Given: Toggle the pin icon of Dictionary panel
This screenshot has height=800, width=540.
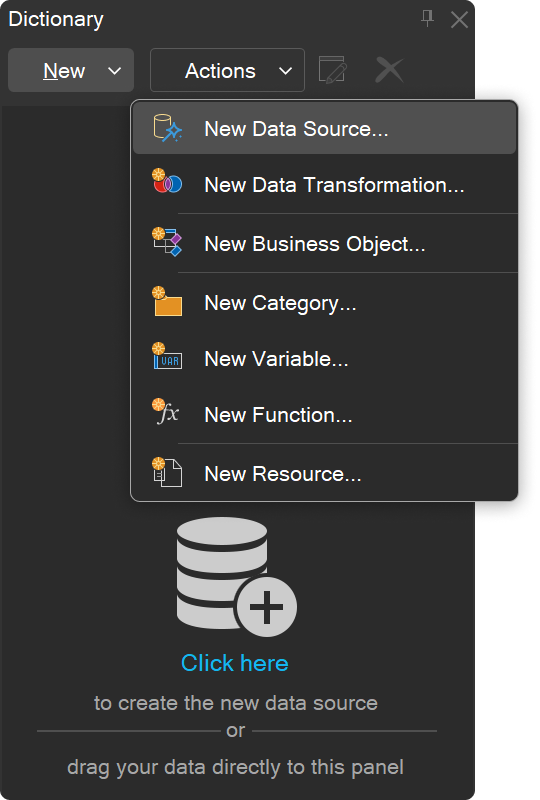Looking at the screenshot, I should tap(427, 19).
